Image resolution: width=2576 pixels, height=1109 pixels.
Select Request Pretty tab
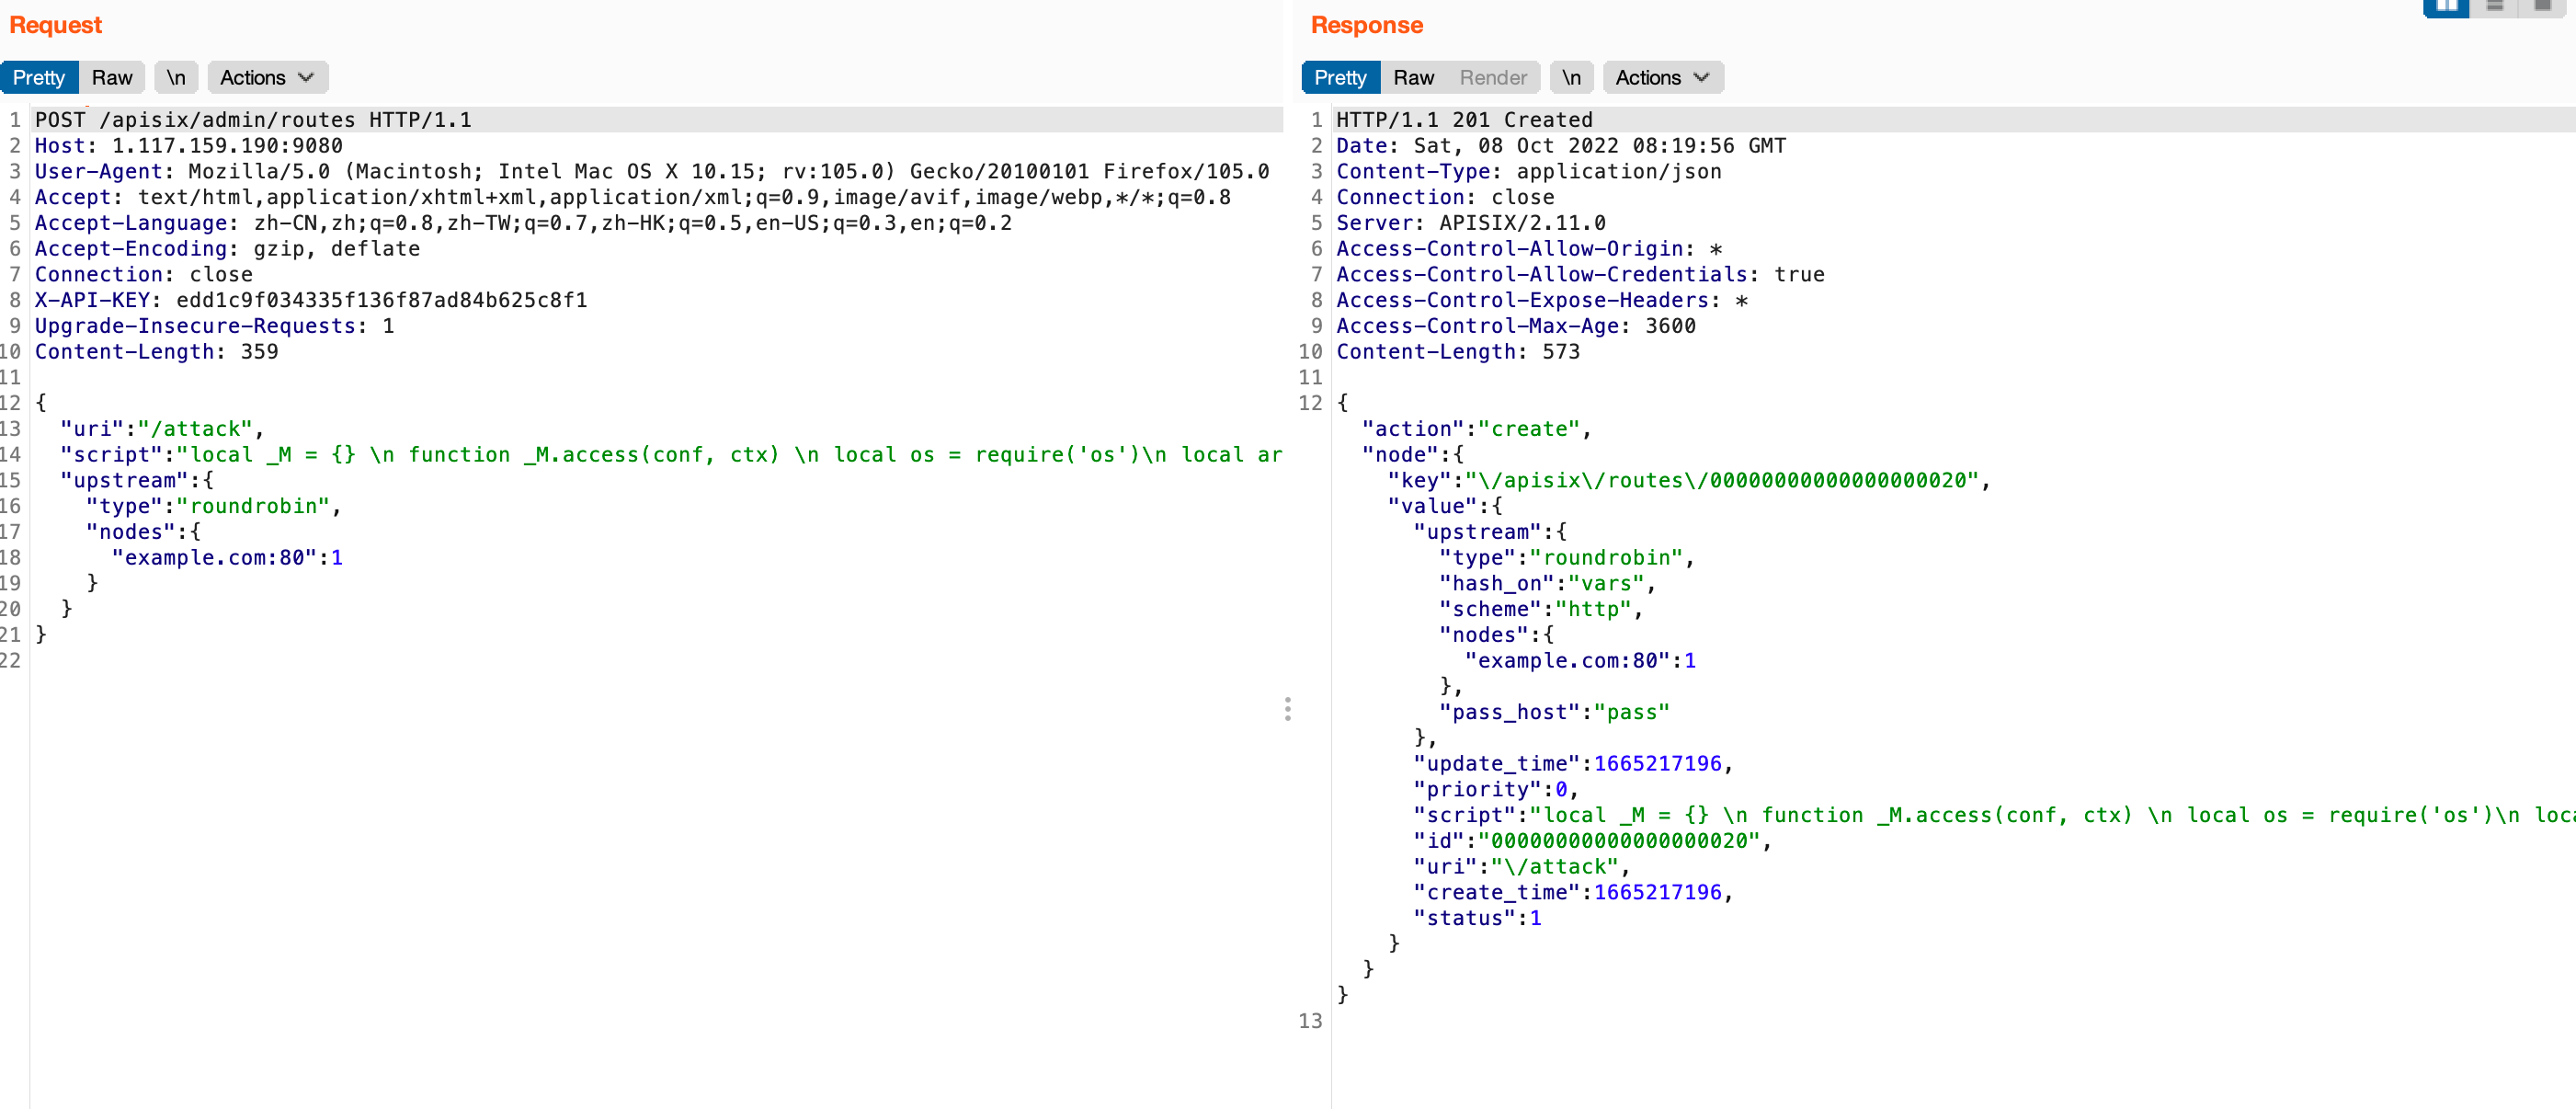tap(39, 78)
